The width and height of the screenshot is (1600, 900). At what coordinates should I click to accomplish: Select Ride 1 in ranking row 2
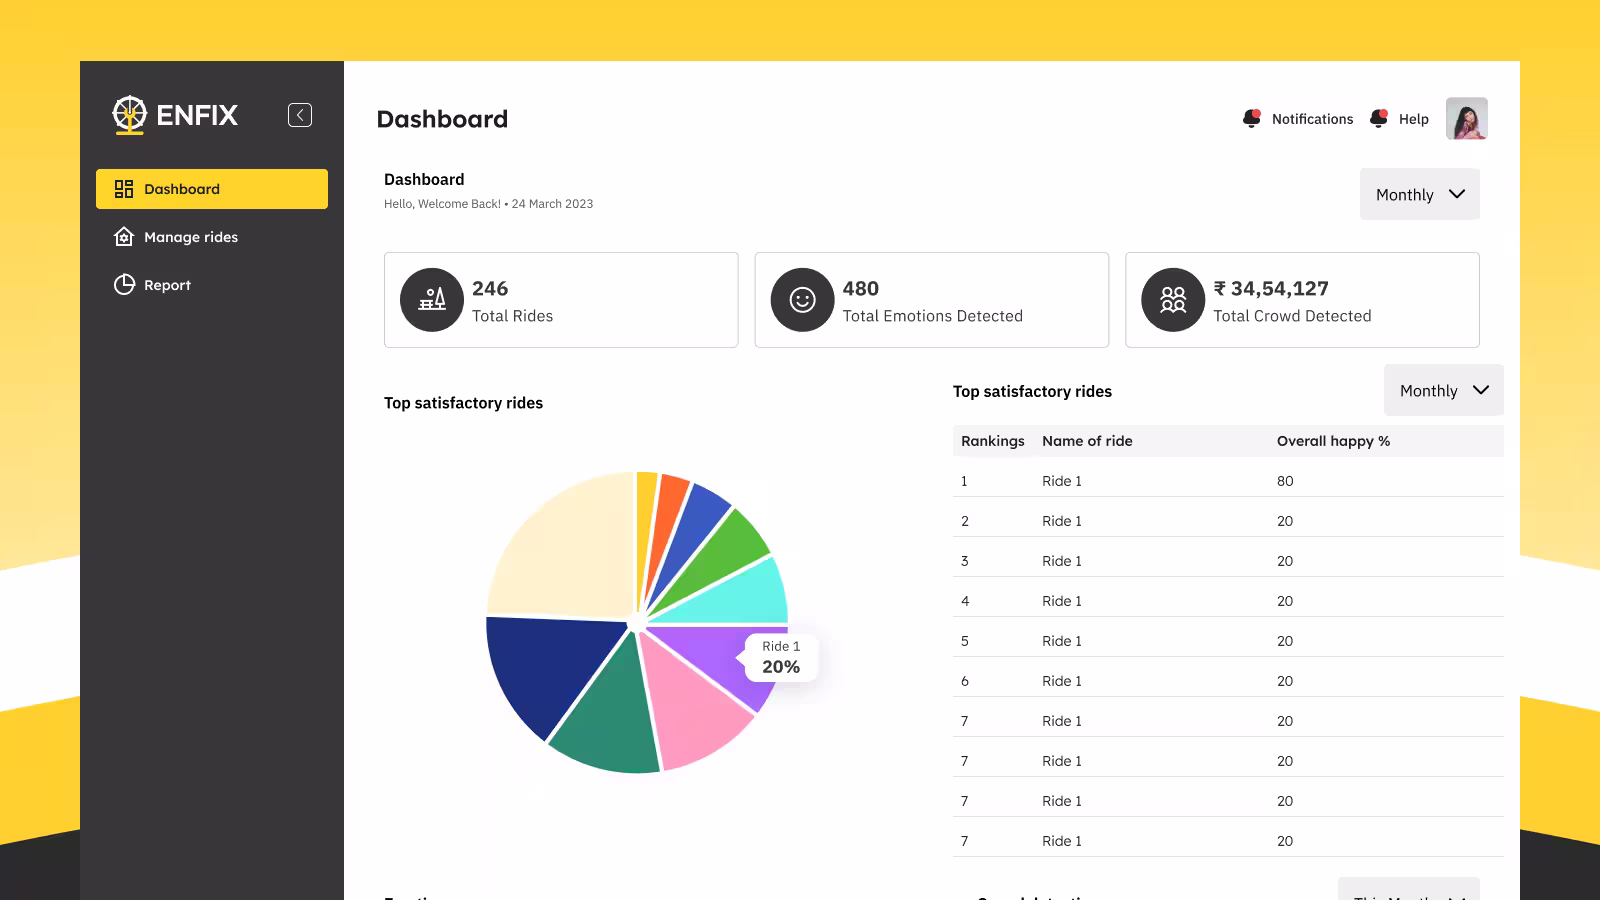coord(1062,521)
